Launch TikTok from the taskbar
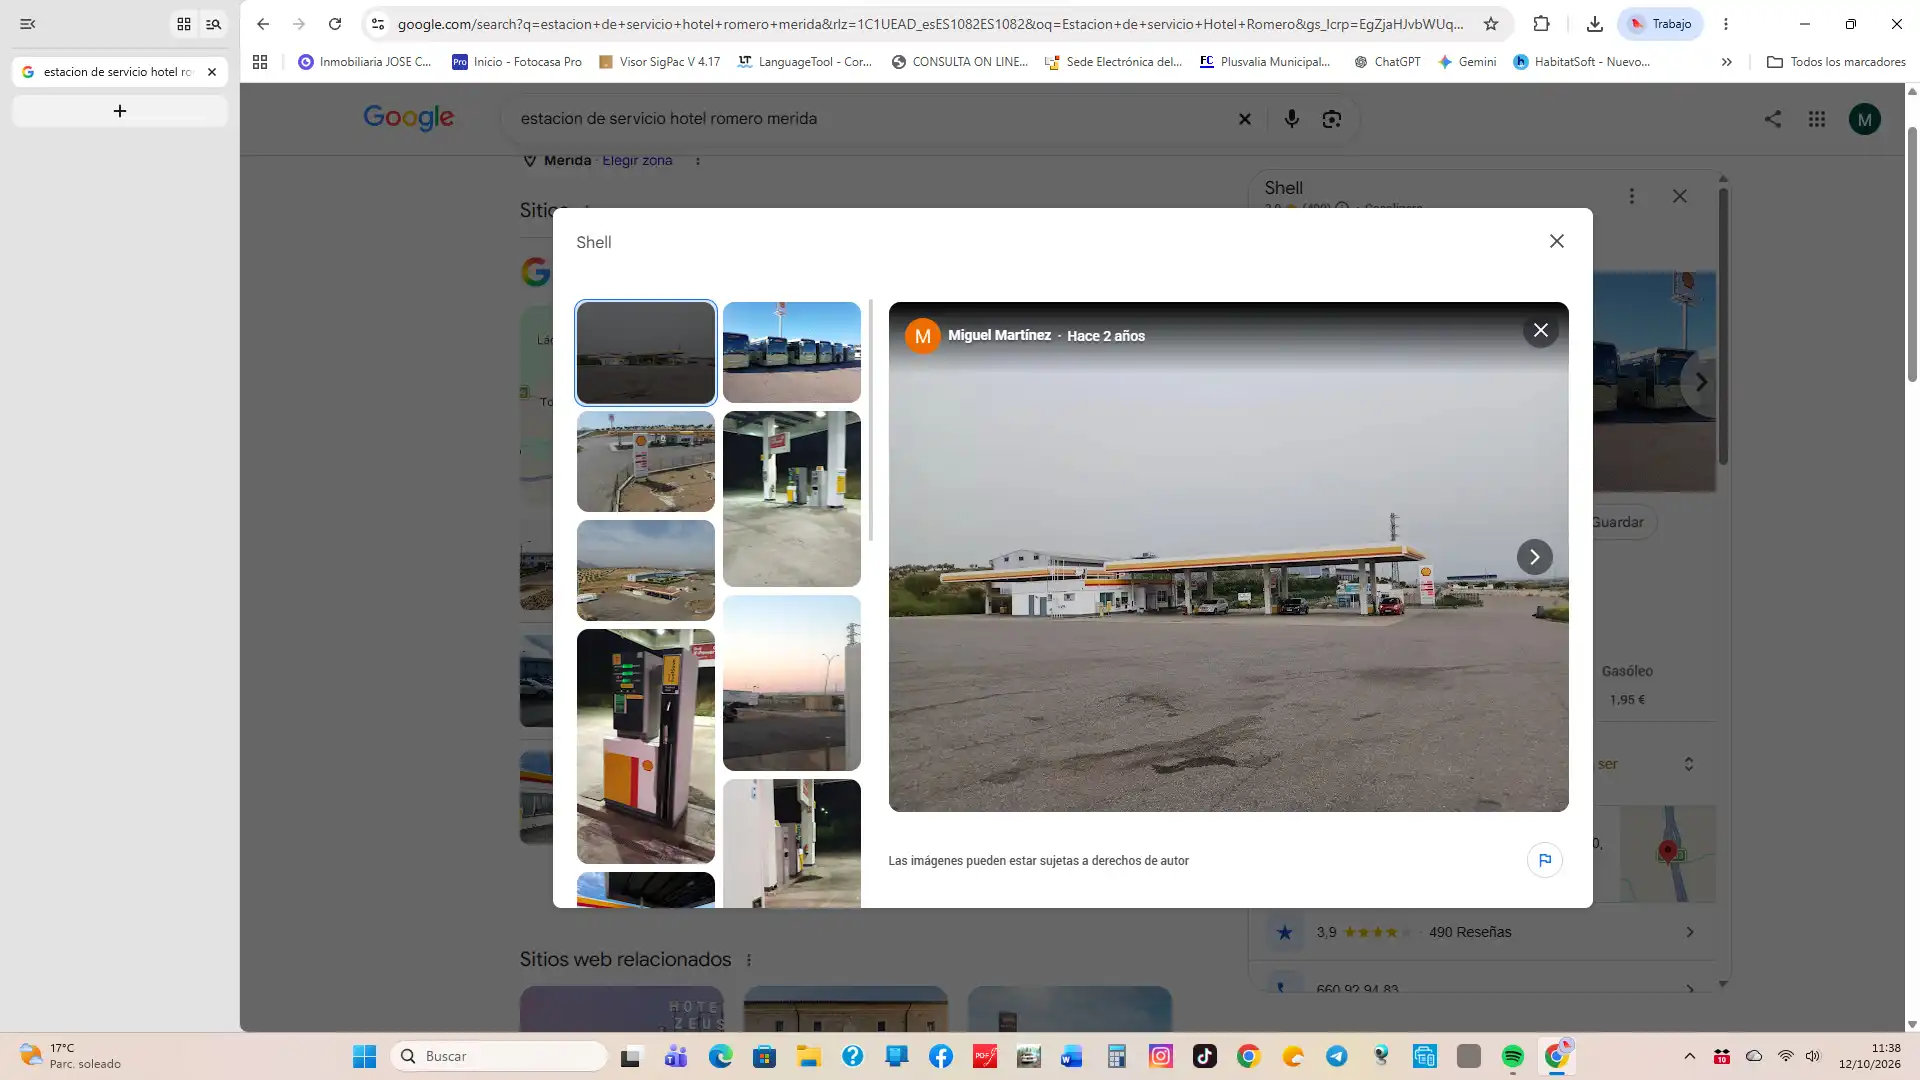This screenshot has height=1080, width=1920. point(1205,1056)
